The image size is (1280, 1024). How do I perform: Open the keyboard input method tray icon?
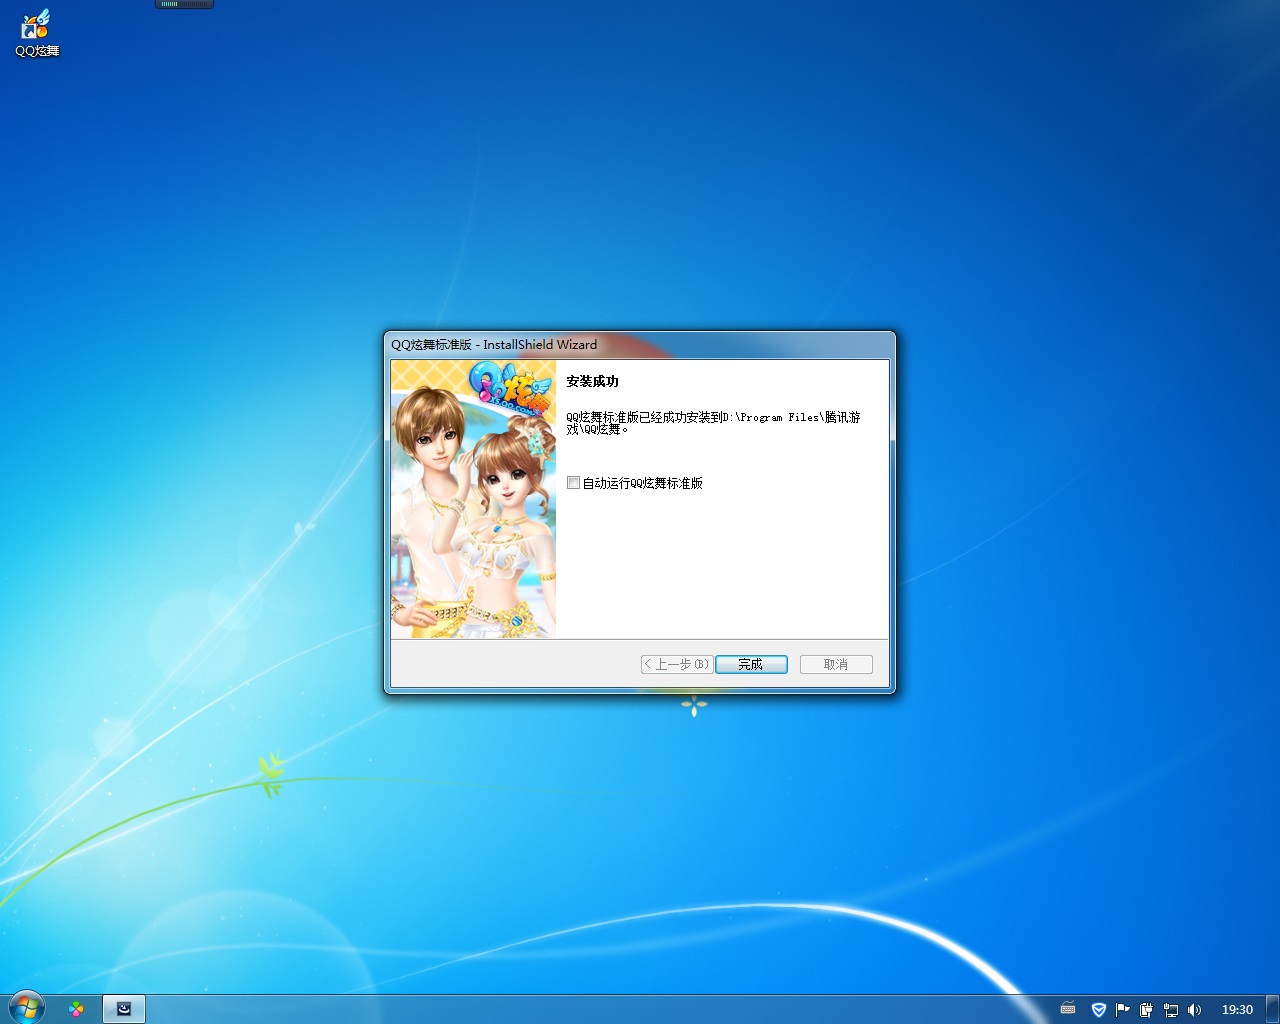[1068, 1009]
